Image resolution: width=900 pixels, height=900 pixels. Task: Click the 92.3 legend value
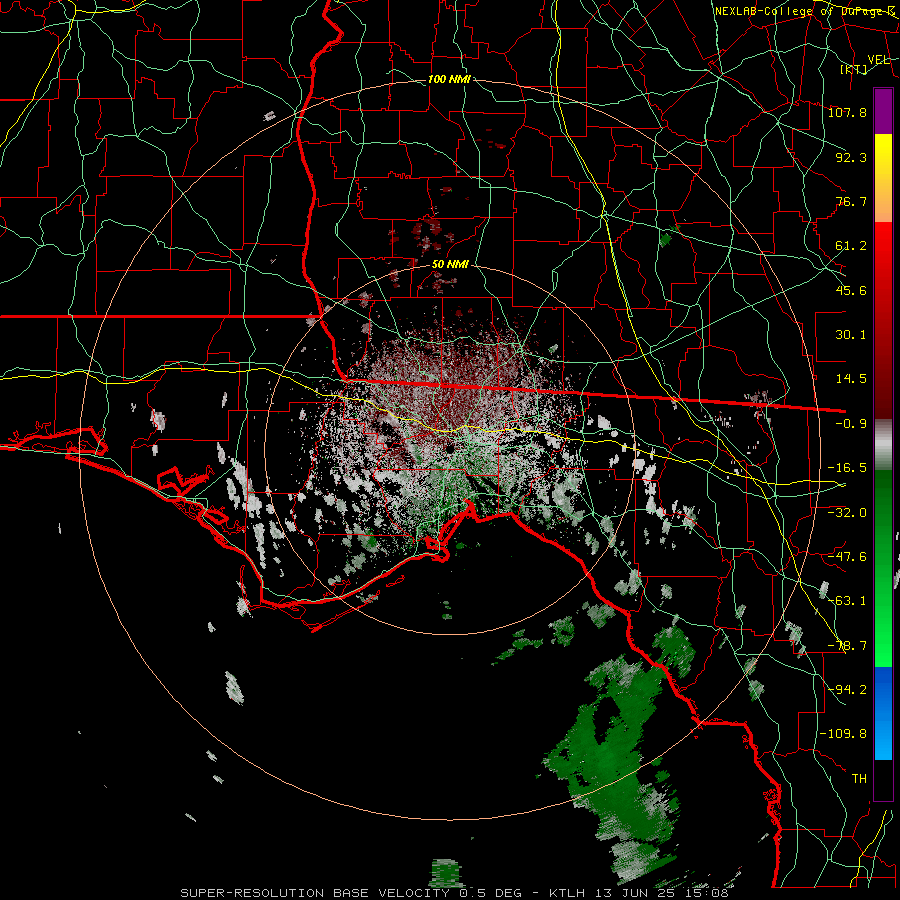(x=851, y=157)
